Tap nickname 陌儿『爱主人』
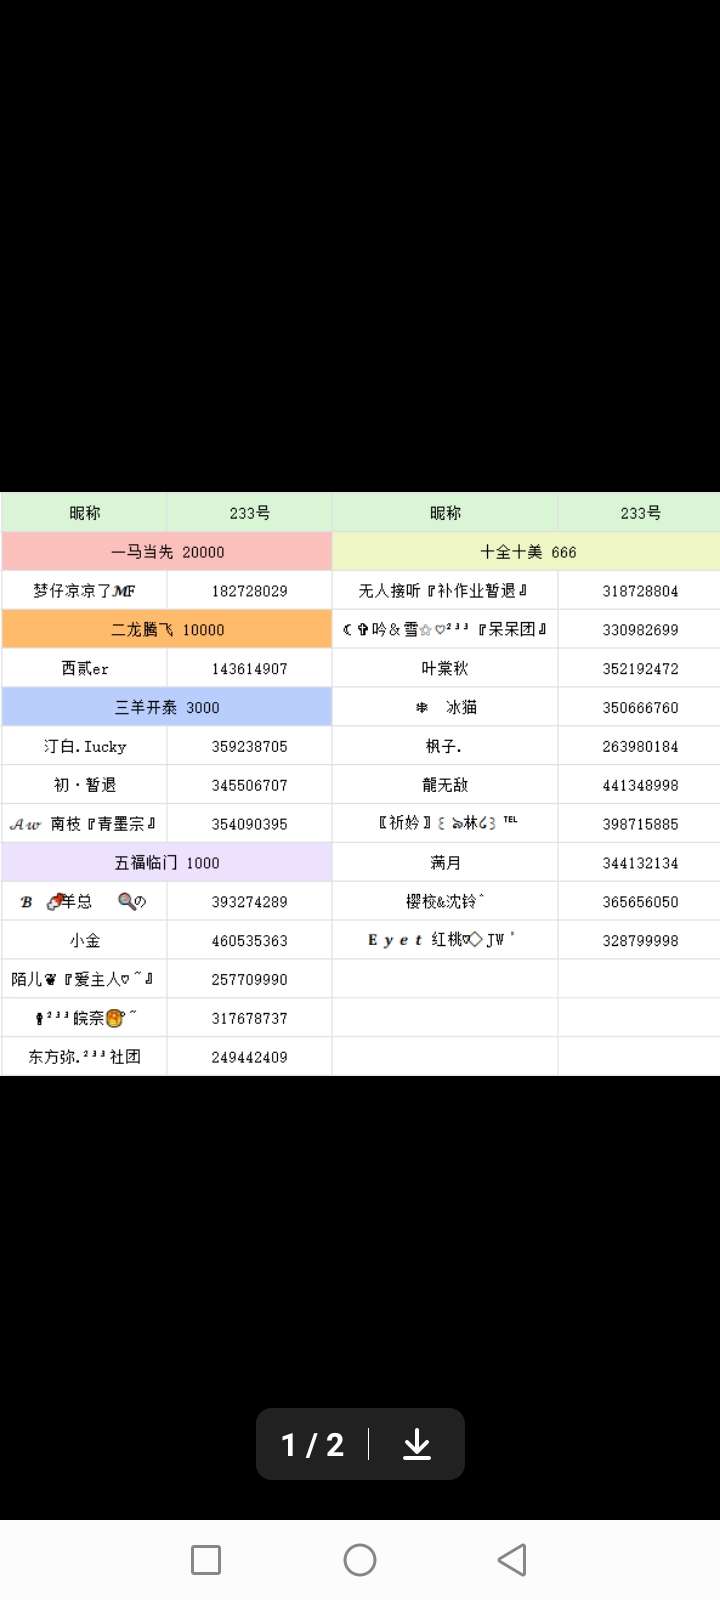The image size is (720, 1600). 83,979
